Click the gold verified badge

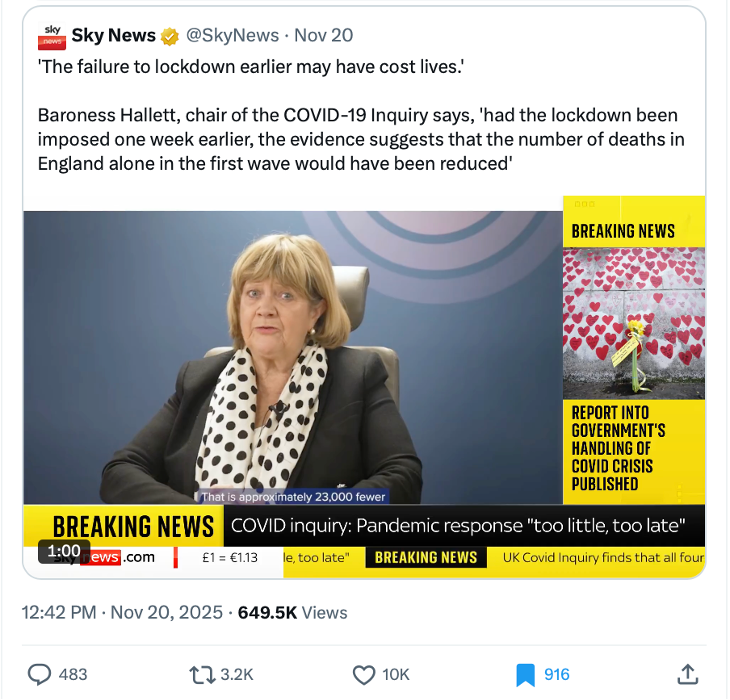pyautogui.click(x=170, y=36)
